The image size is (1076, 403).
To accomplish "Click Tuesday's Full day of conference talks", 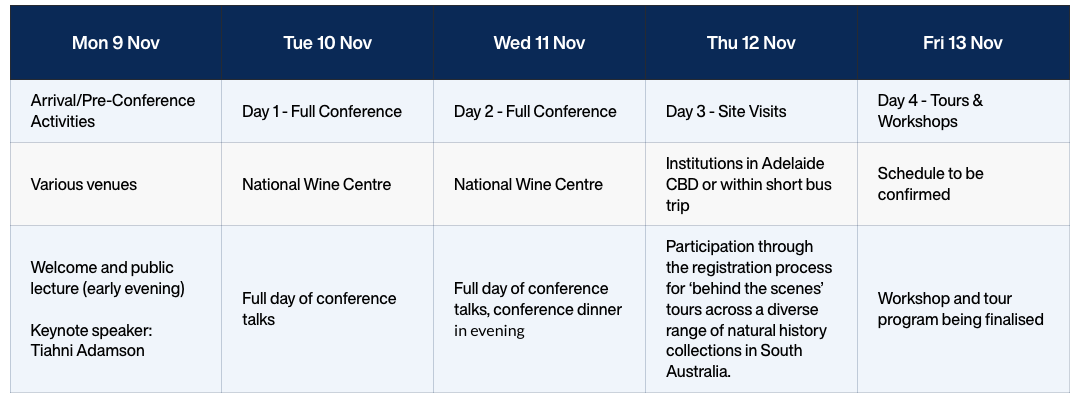I will click(x=319, y=309).
